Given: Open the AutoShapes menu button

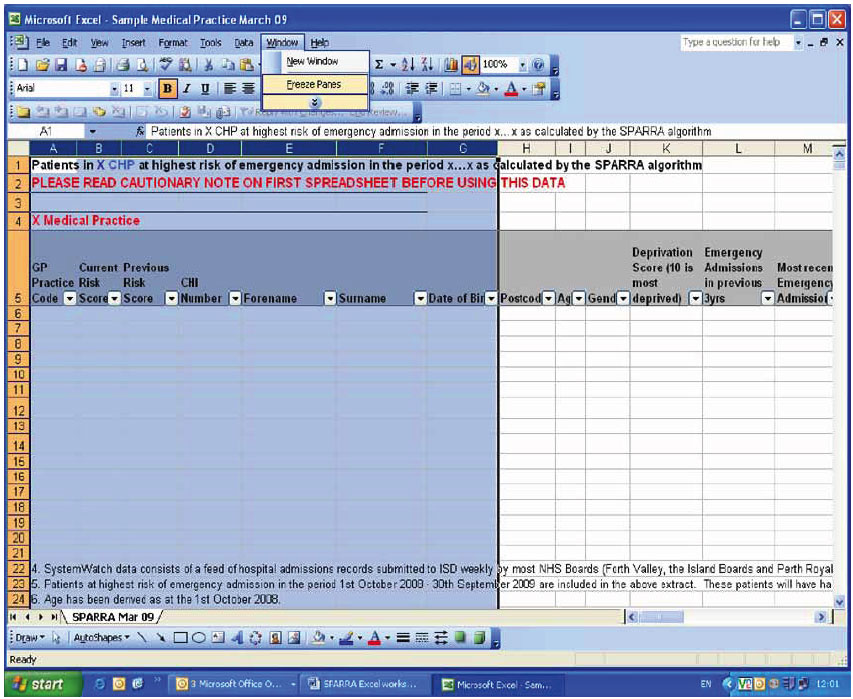Looking at the screenshot, I should click(102, 638).
